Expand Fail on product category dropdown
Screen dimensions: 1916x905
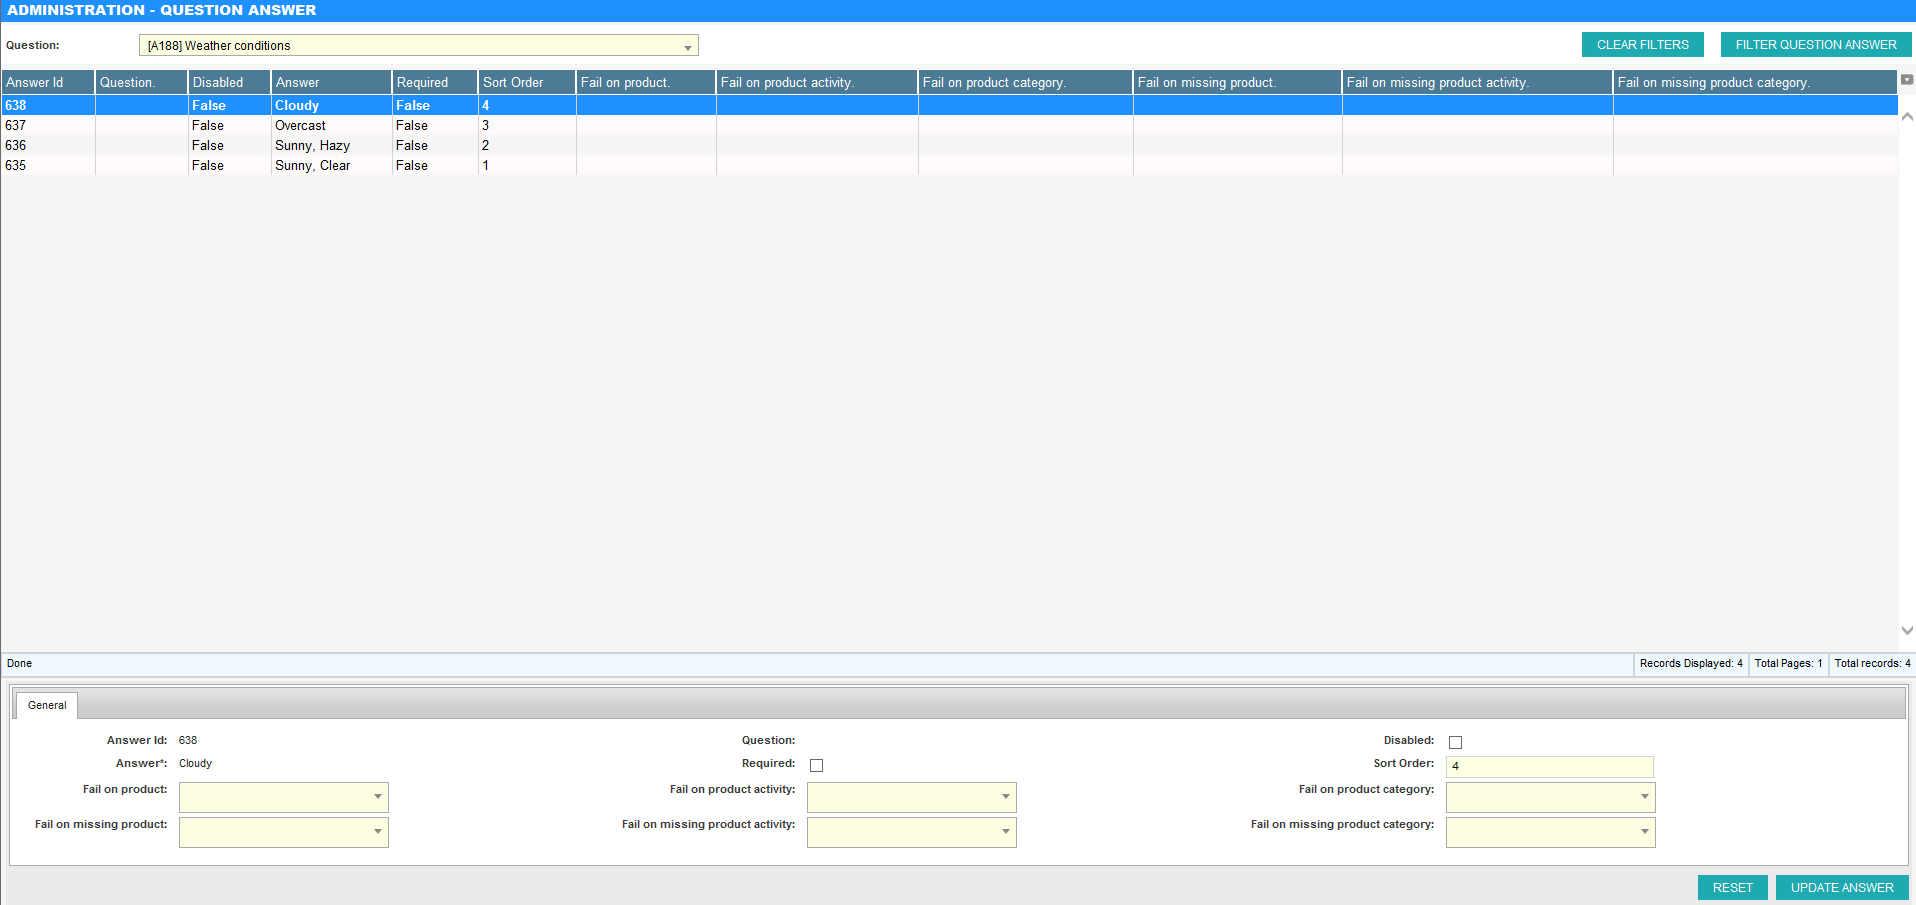[x=1644, y=797]
